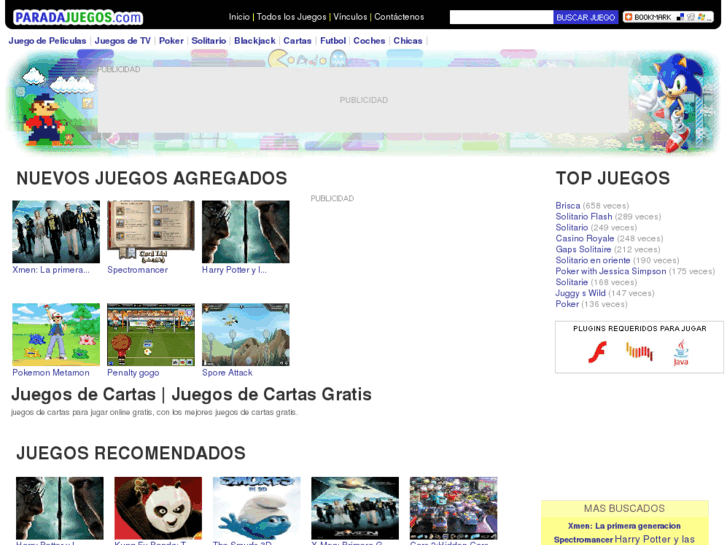This screenshot has height=545, width=727.
Task: Open Gaps Solitaire in Top Juegos
Action: (583, 250)
